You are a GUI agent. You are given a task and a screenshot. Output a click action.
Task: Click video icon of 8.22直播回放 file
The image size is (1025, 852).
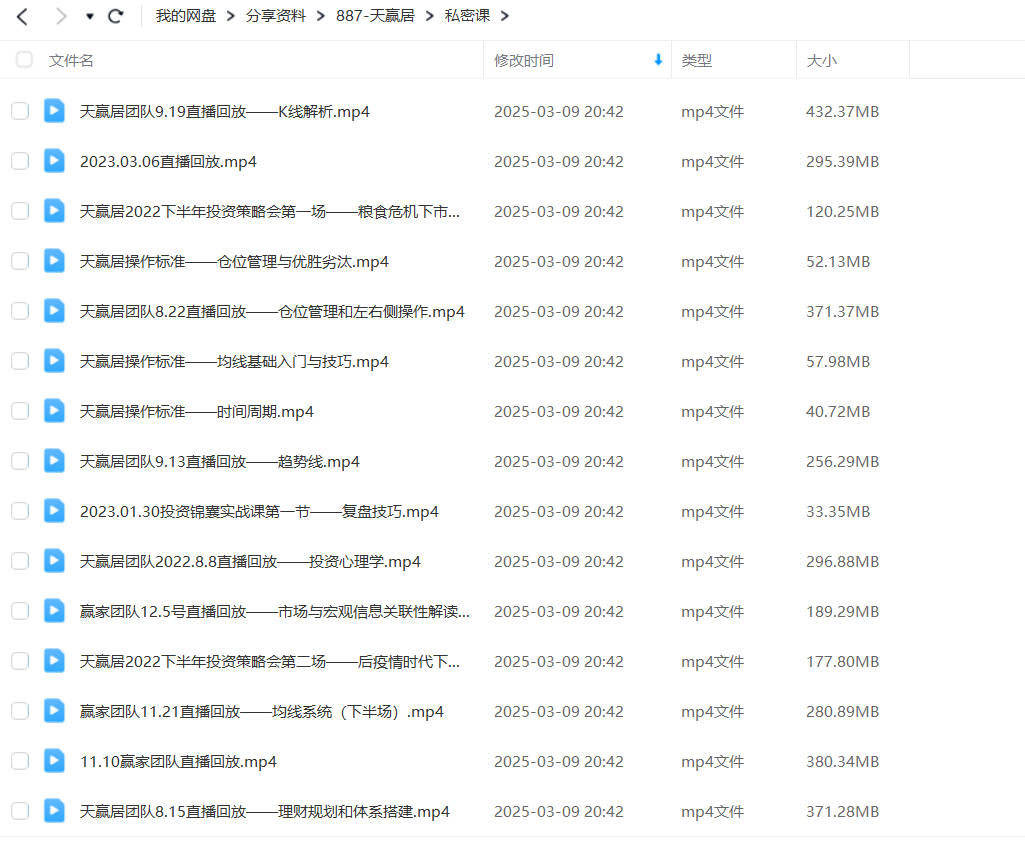tap(54, 311)
